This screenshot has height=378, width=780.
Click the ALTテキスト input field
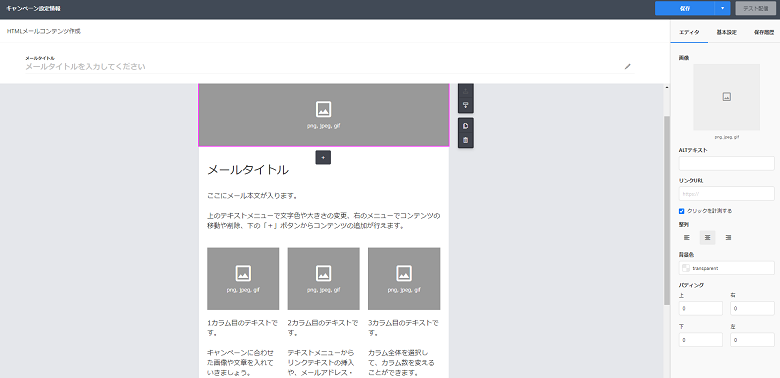point(726,163)
